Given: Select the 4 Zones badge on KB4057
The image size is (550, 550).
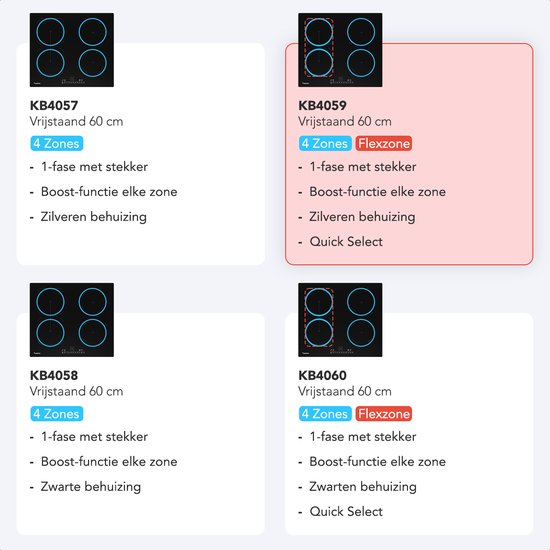Looking at the screenshot, I should tap(56, 143).
